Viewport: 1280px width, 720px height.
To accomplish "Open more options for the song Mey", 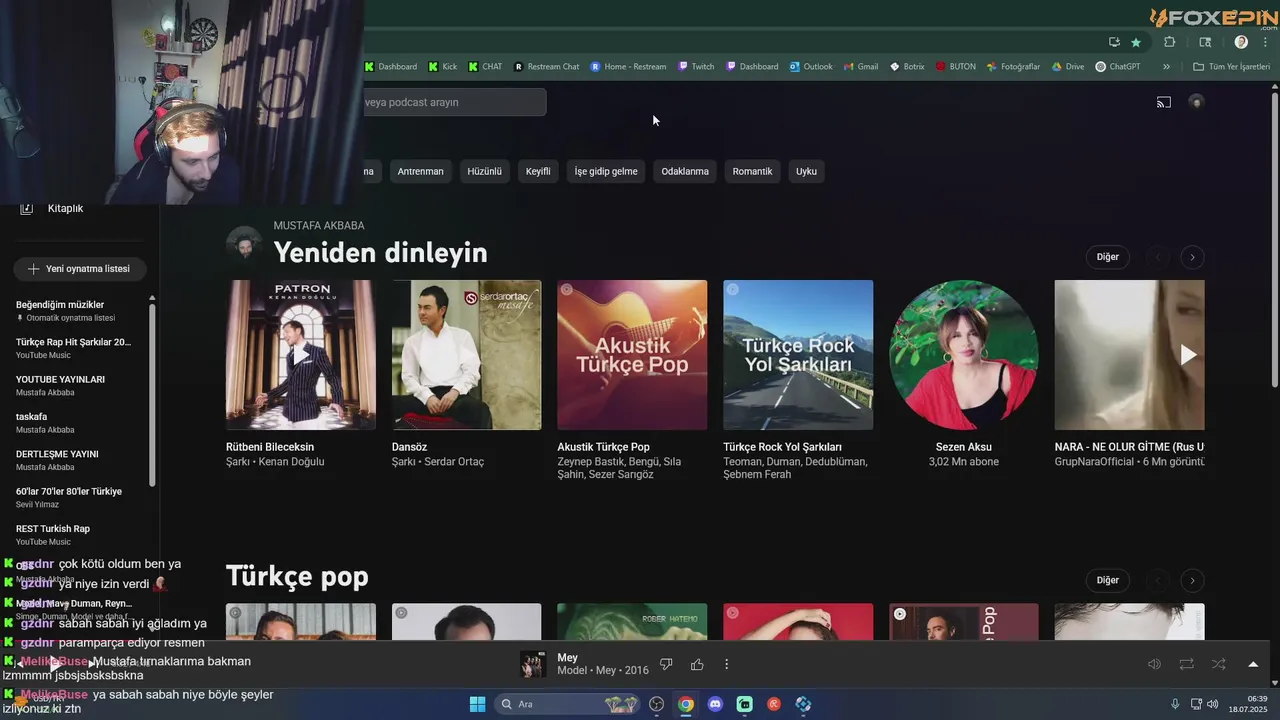I will 727,664.
